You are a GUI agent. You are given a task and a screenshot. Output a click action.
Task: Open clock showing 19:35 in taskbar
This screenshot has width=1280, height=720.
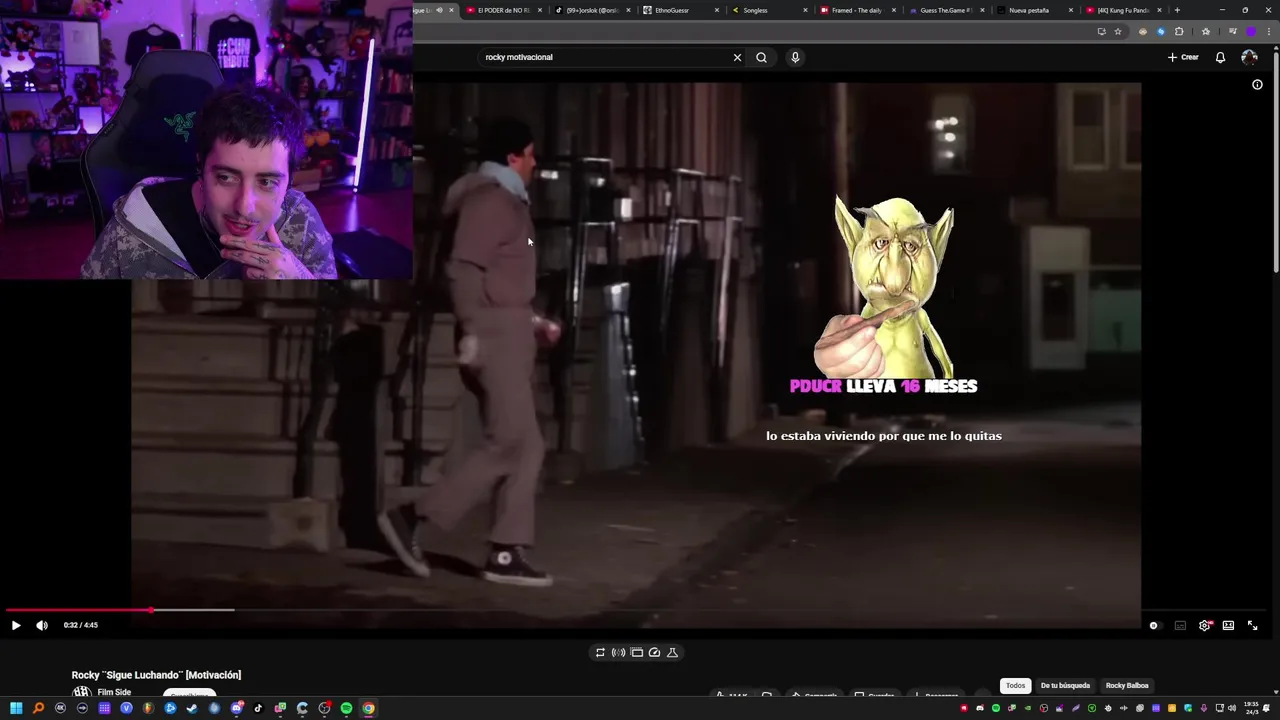[x=1252, y=708]
